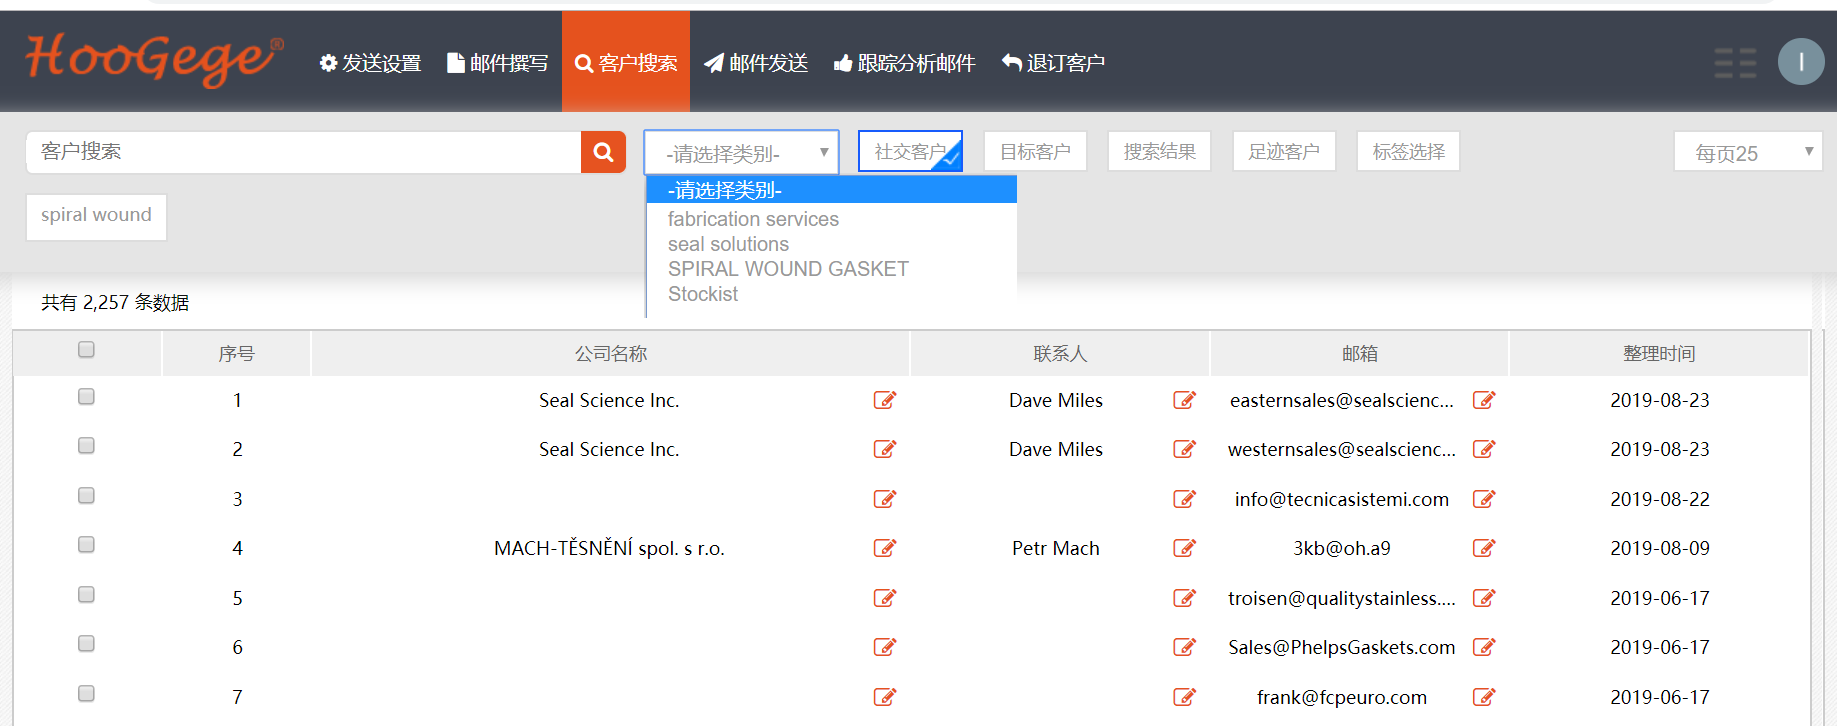Click the 邮箱 column header

pyautogui.click(x=1360, y=353)
